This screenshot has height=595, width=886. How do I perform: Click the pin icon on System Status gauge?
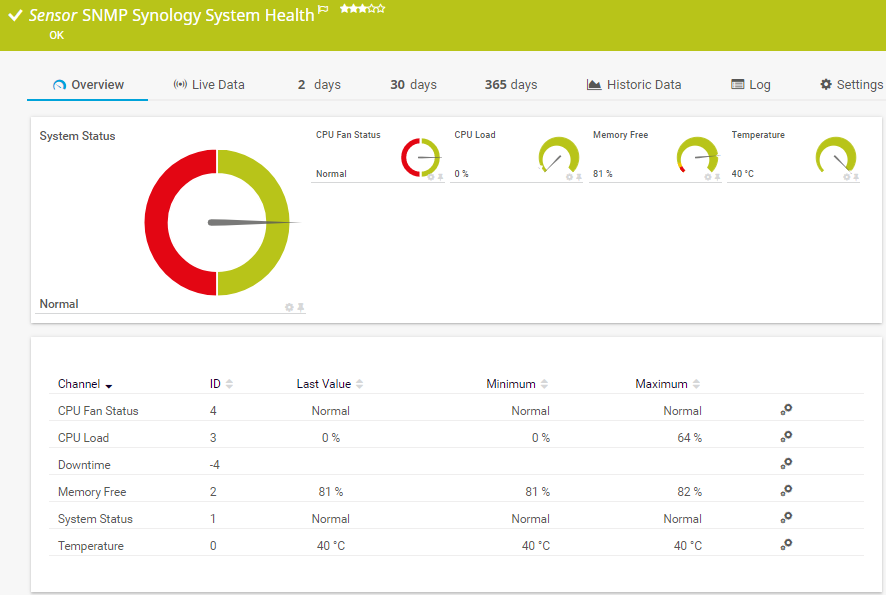pyautogui.click(x=301, y=307)
